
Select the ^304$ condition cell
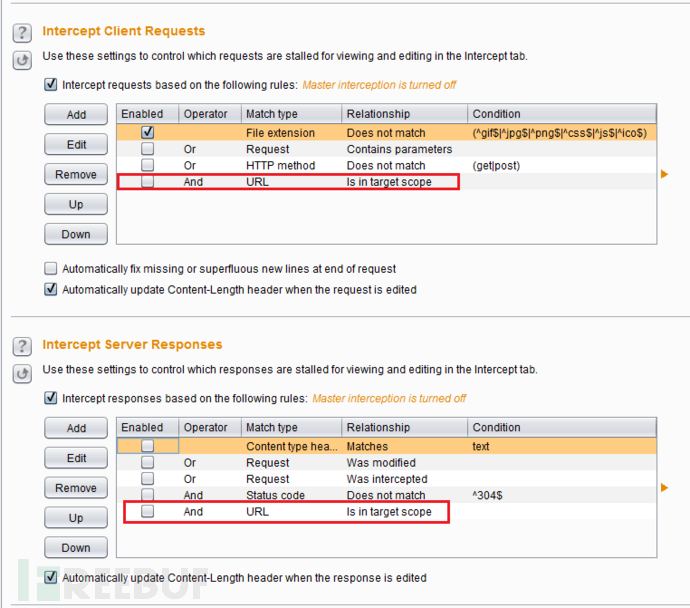[562, 495]
